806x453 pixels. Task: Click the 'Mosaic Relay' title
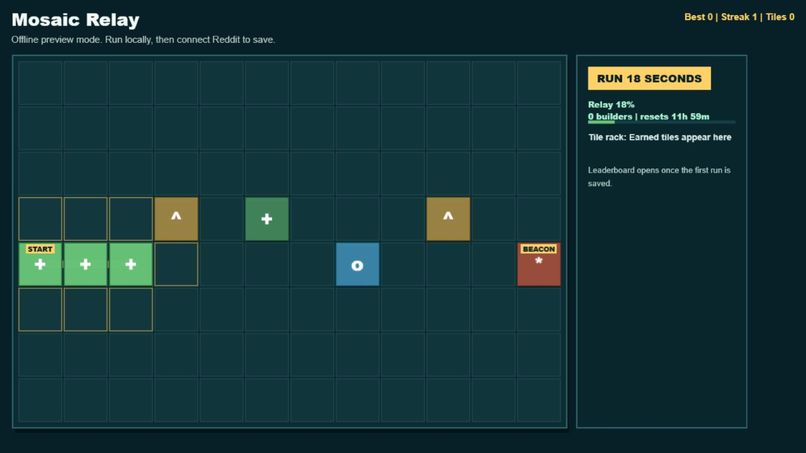[76, 20]
